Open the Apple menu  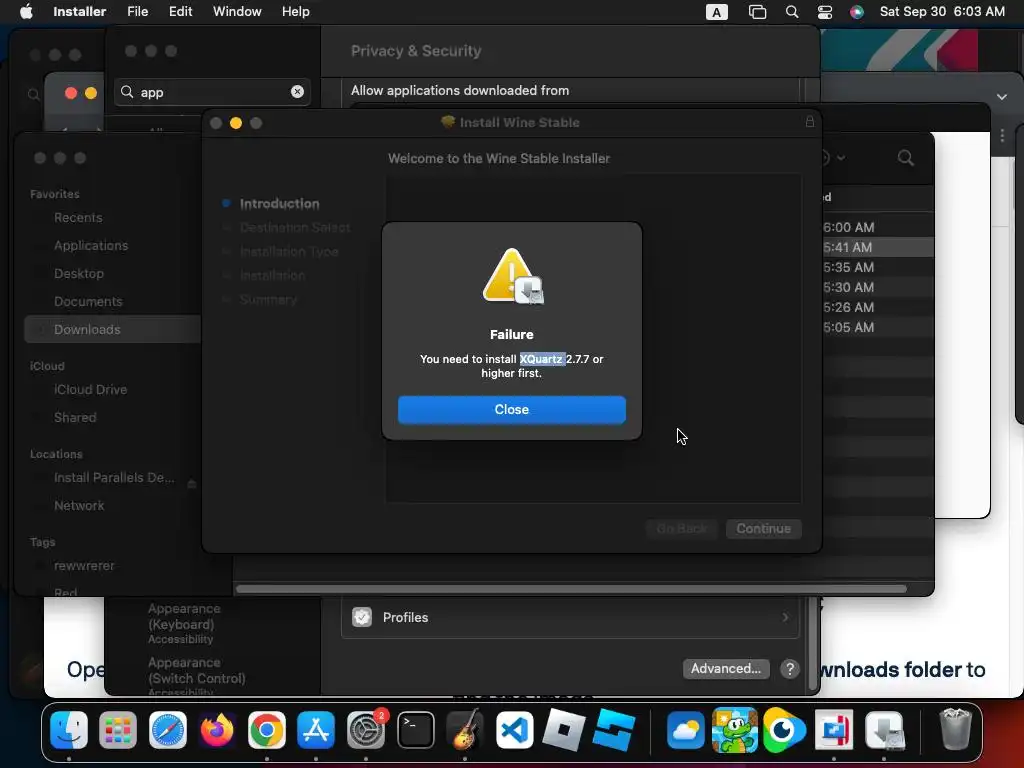click(26, 11)
